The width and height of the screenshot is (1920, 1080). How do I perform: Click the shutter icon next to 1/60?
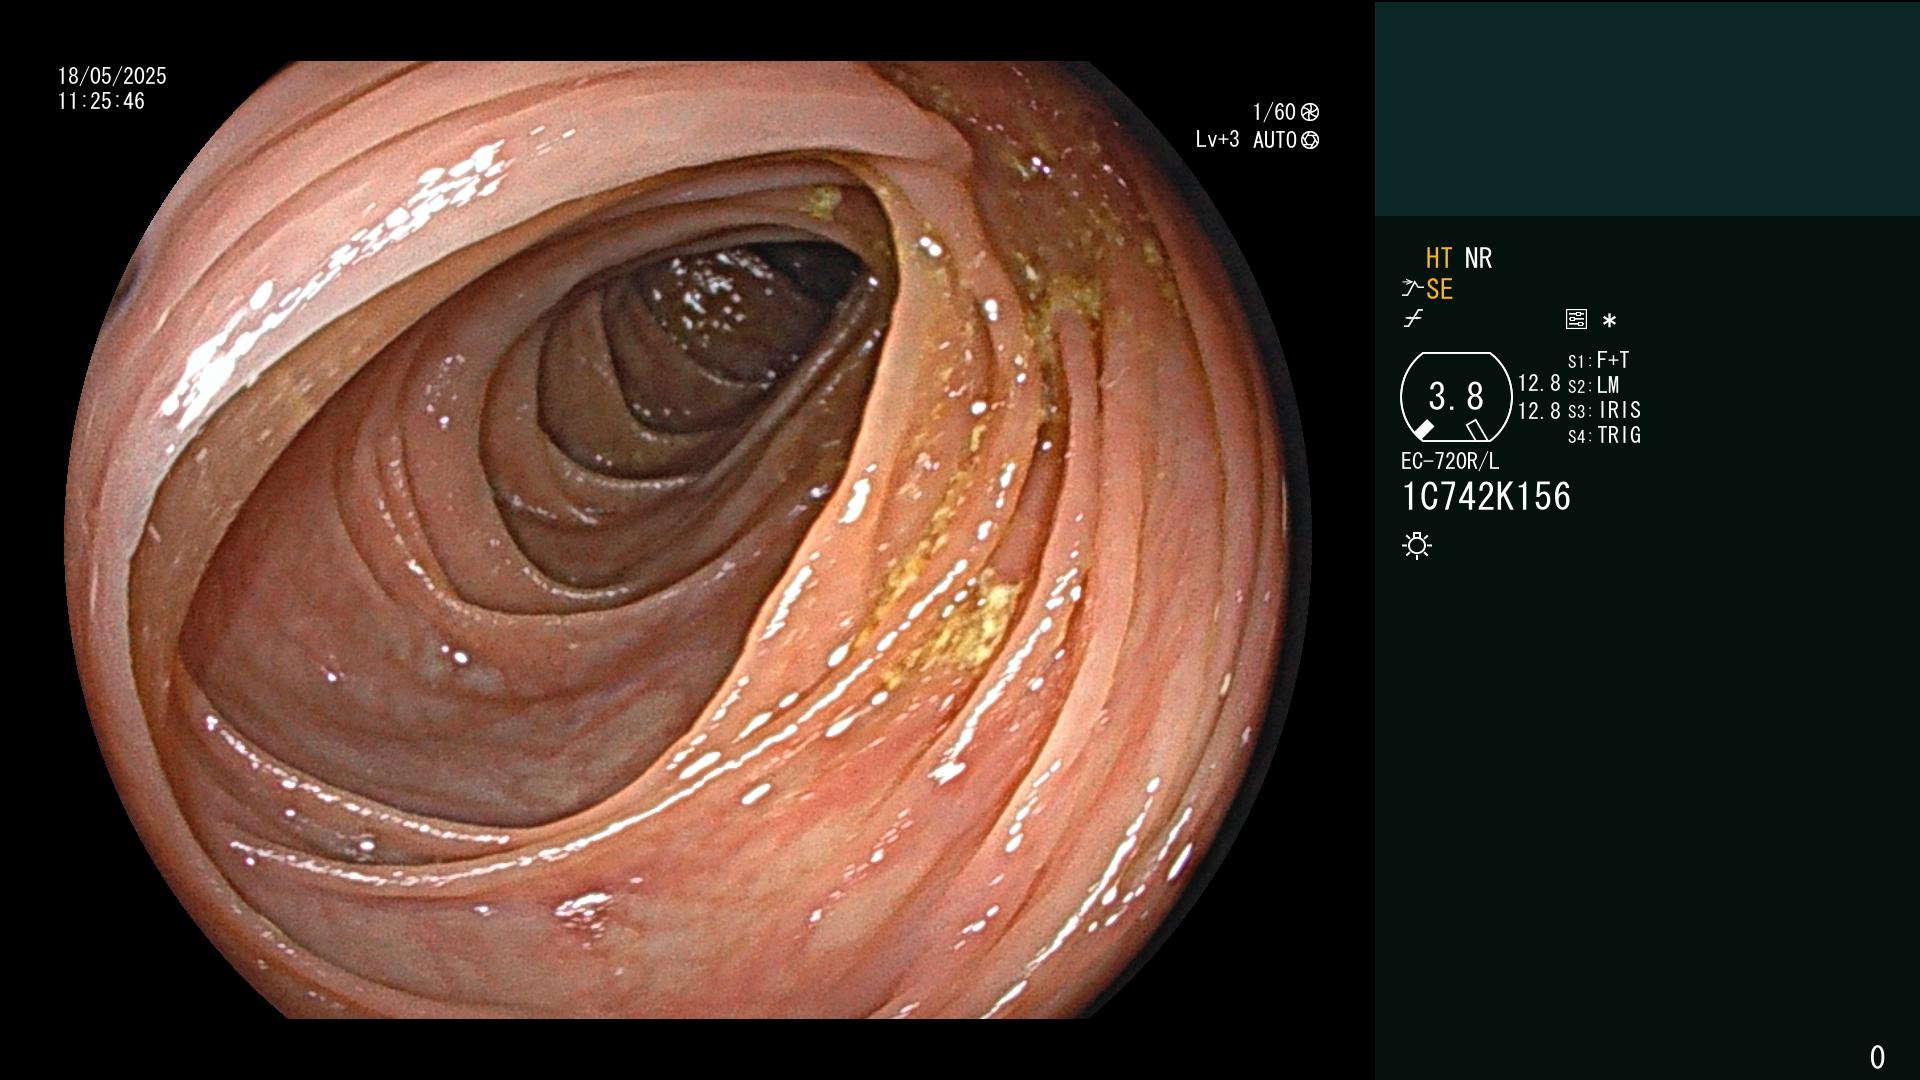pyautogui.click(x=1310, y=112)
